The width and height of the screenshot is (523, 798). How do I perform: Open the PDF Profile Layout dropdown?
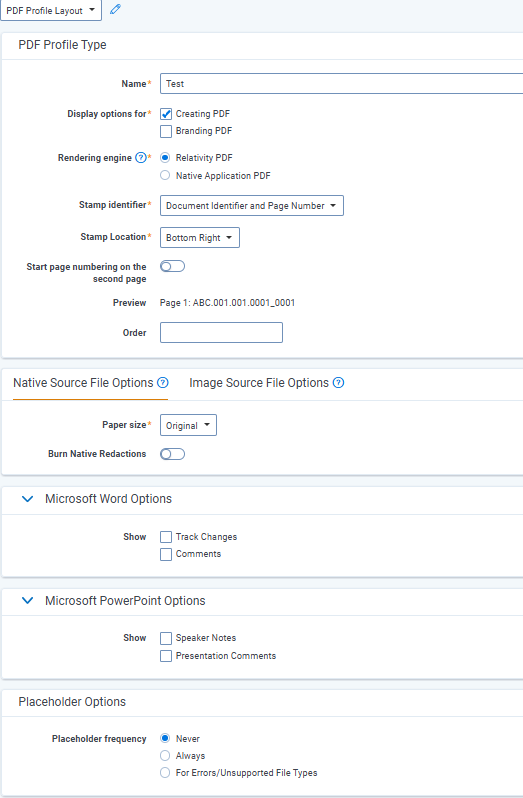51,10
